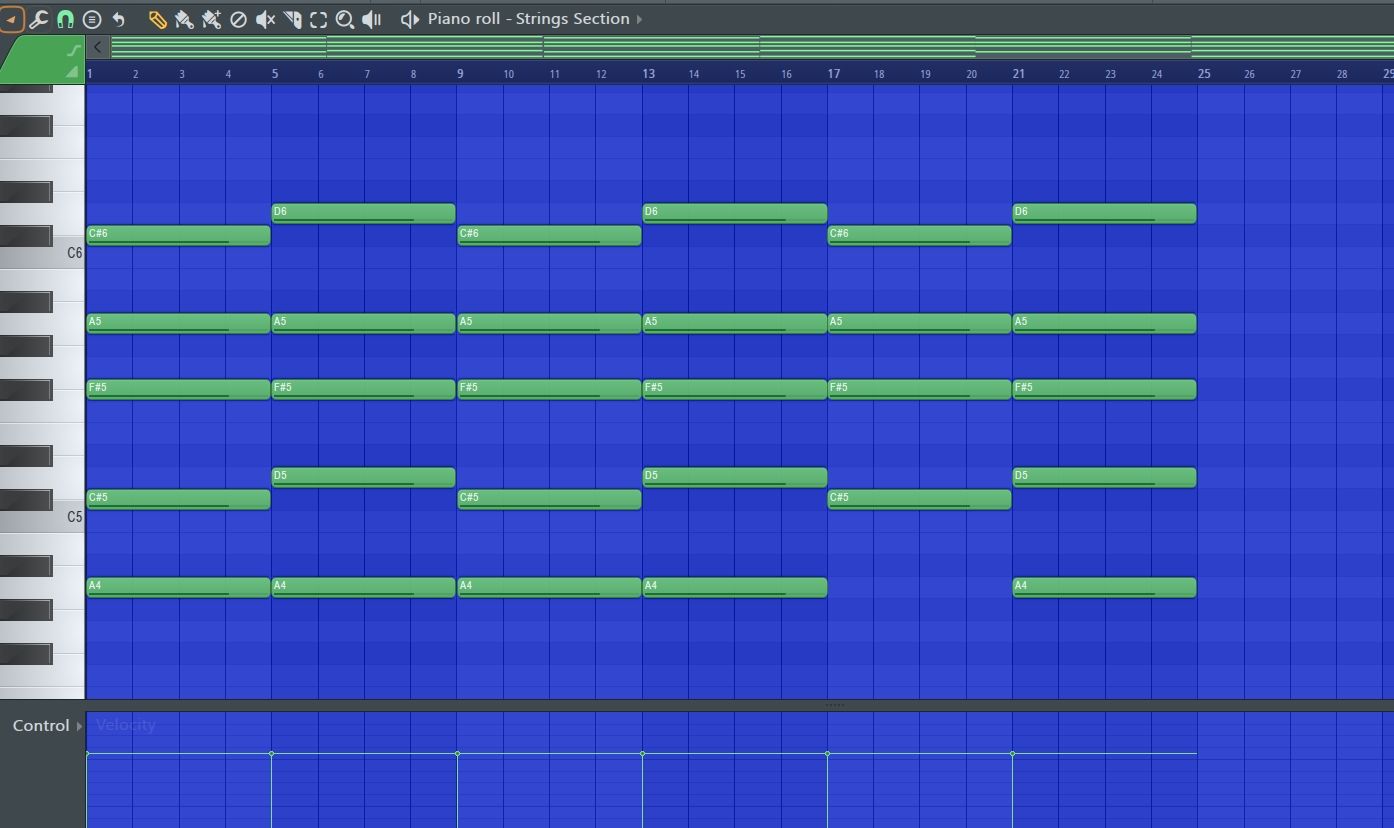Select the Paint brush tool
This screenshot has height=828, width=1394.
(x=184, y=19)
